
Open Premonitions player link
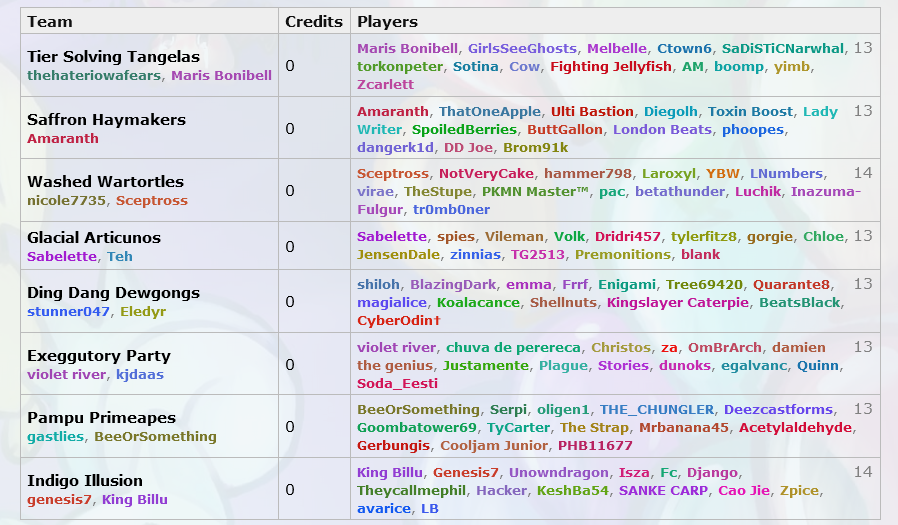(x=623, y=254)
